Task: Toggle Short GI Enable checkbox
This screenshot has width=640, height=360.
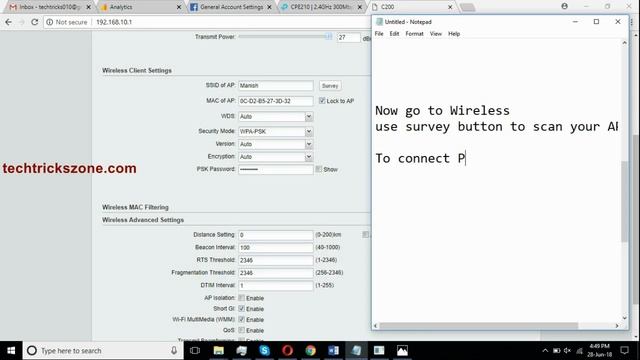Action: tap(242, 309)
